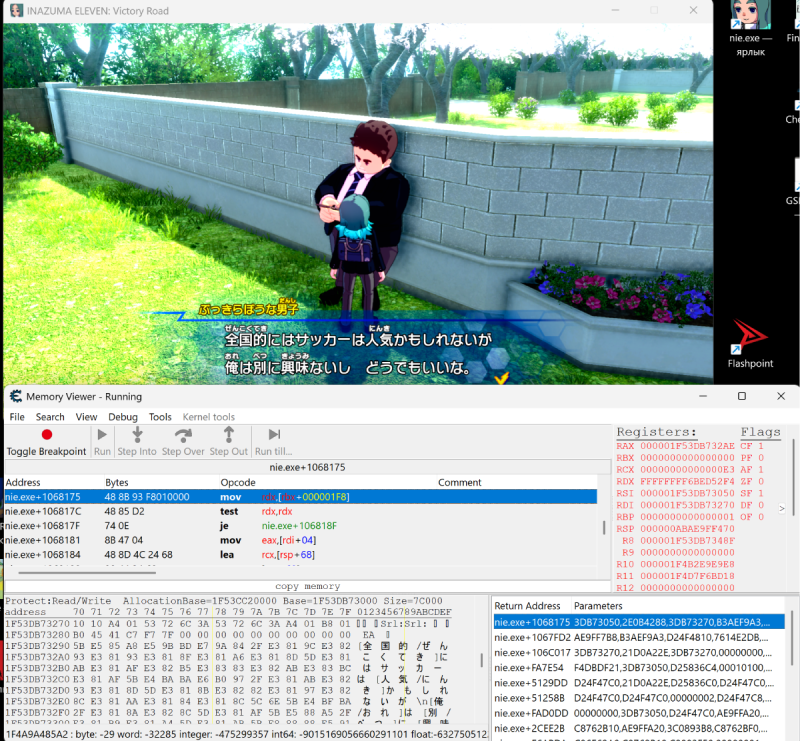Click the RDX register value
Screen dimensions: 800x741
[687, 481]
